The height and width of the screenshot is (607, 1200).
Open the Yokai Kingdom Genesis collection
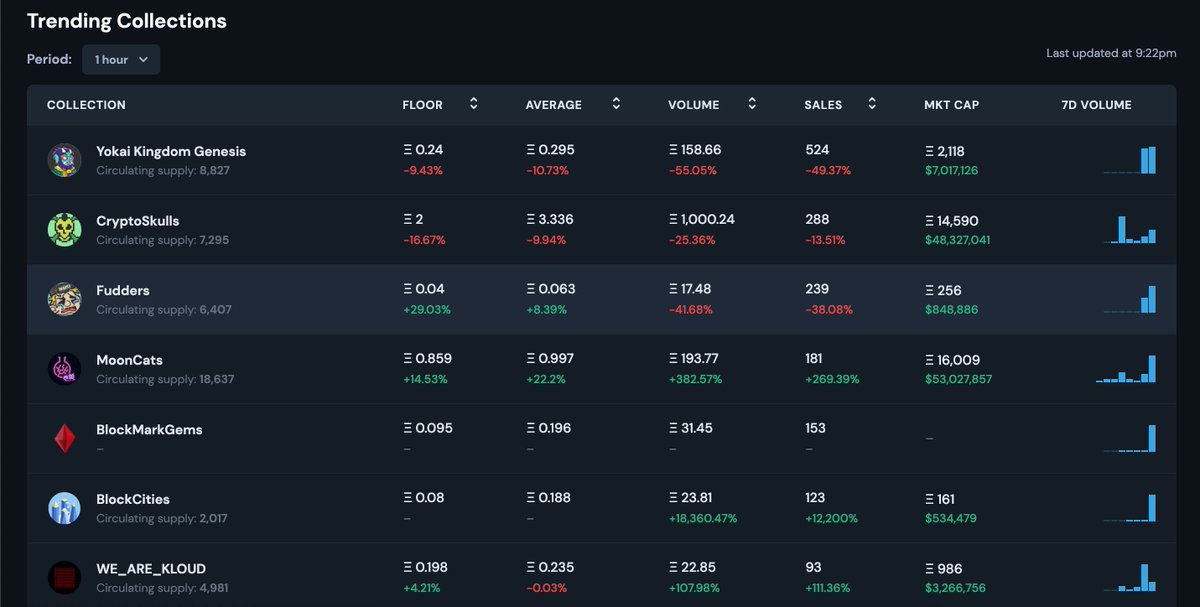pos(171,151)
